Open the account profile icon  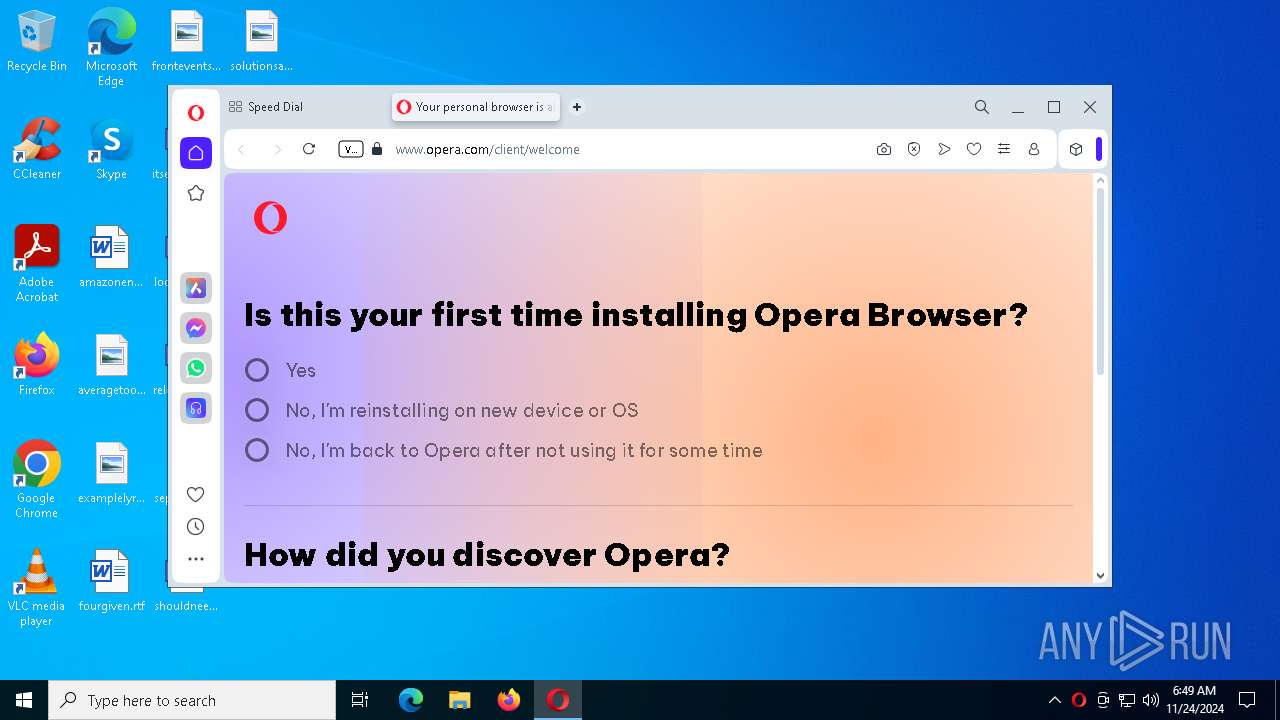pos(1034,149)
